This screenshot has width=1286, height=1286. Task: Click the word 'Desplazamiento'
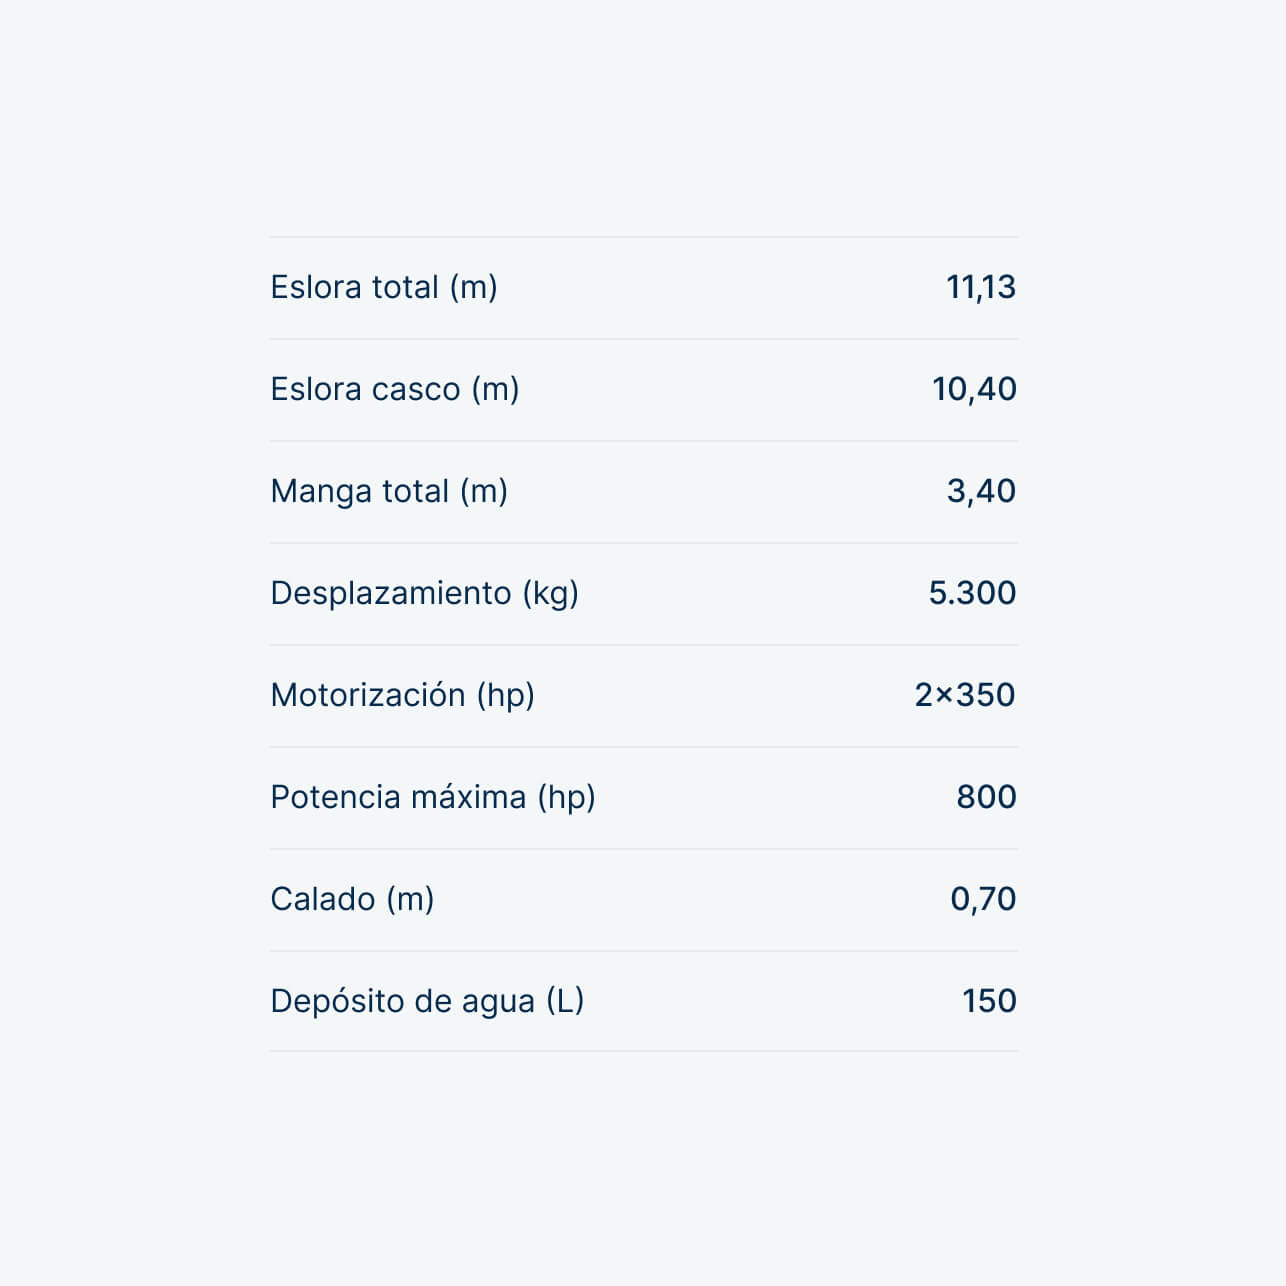pyautogui.click(x=391, y=594)
